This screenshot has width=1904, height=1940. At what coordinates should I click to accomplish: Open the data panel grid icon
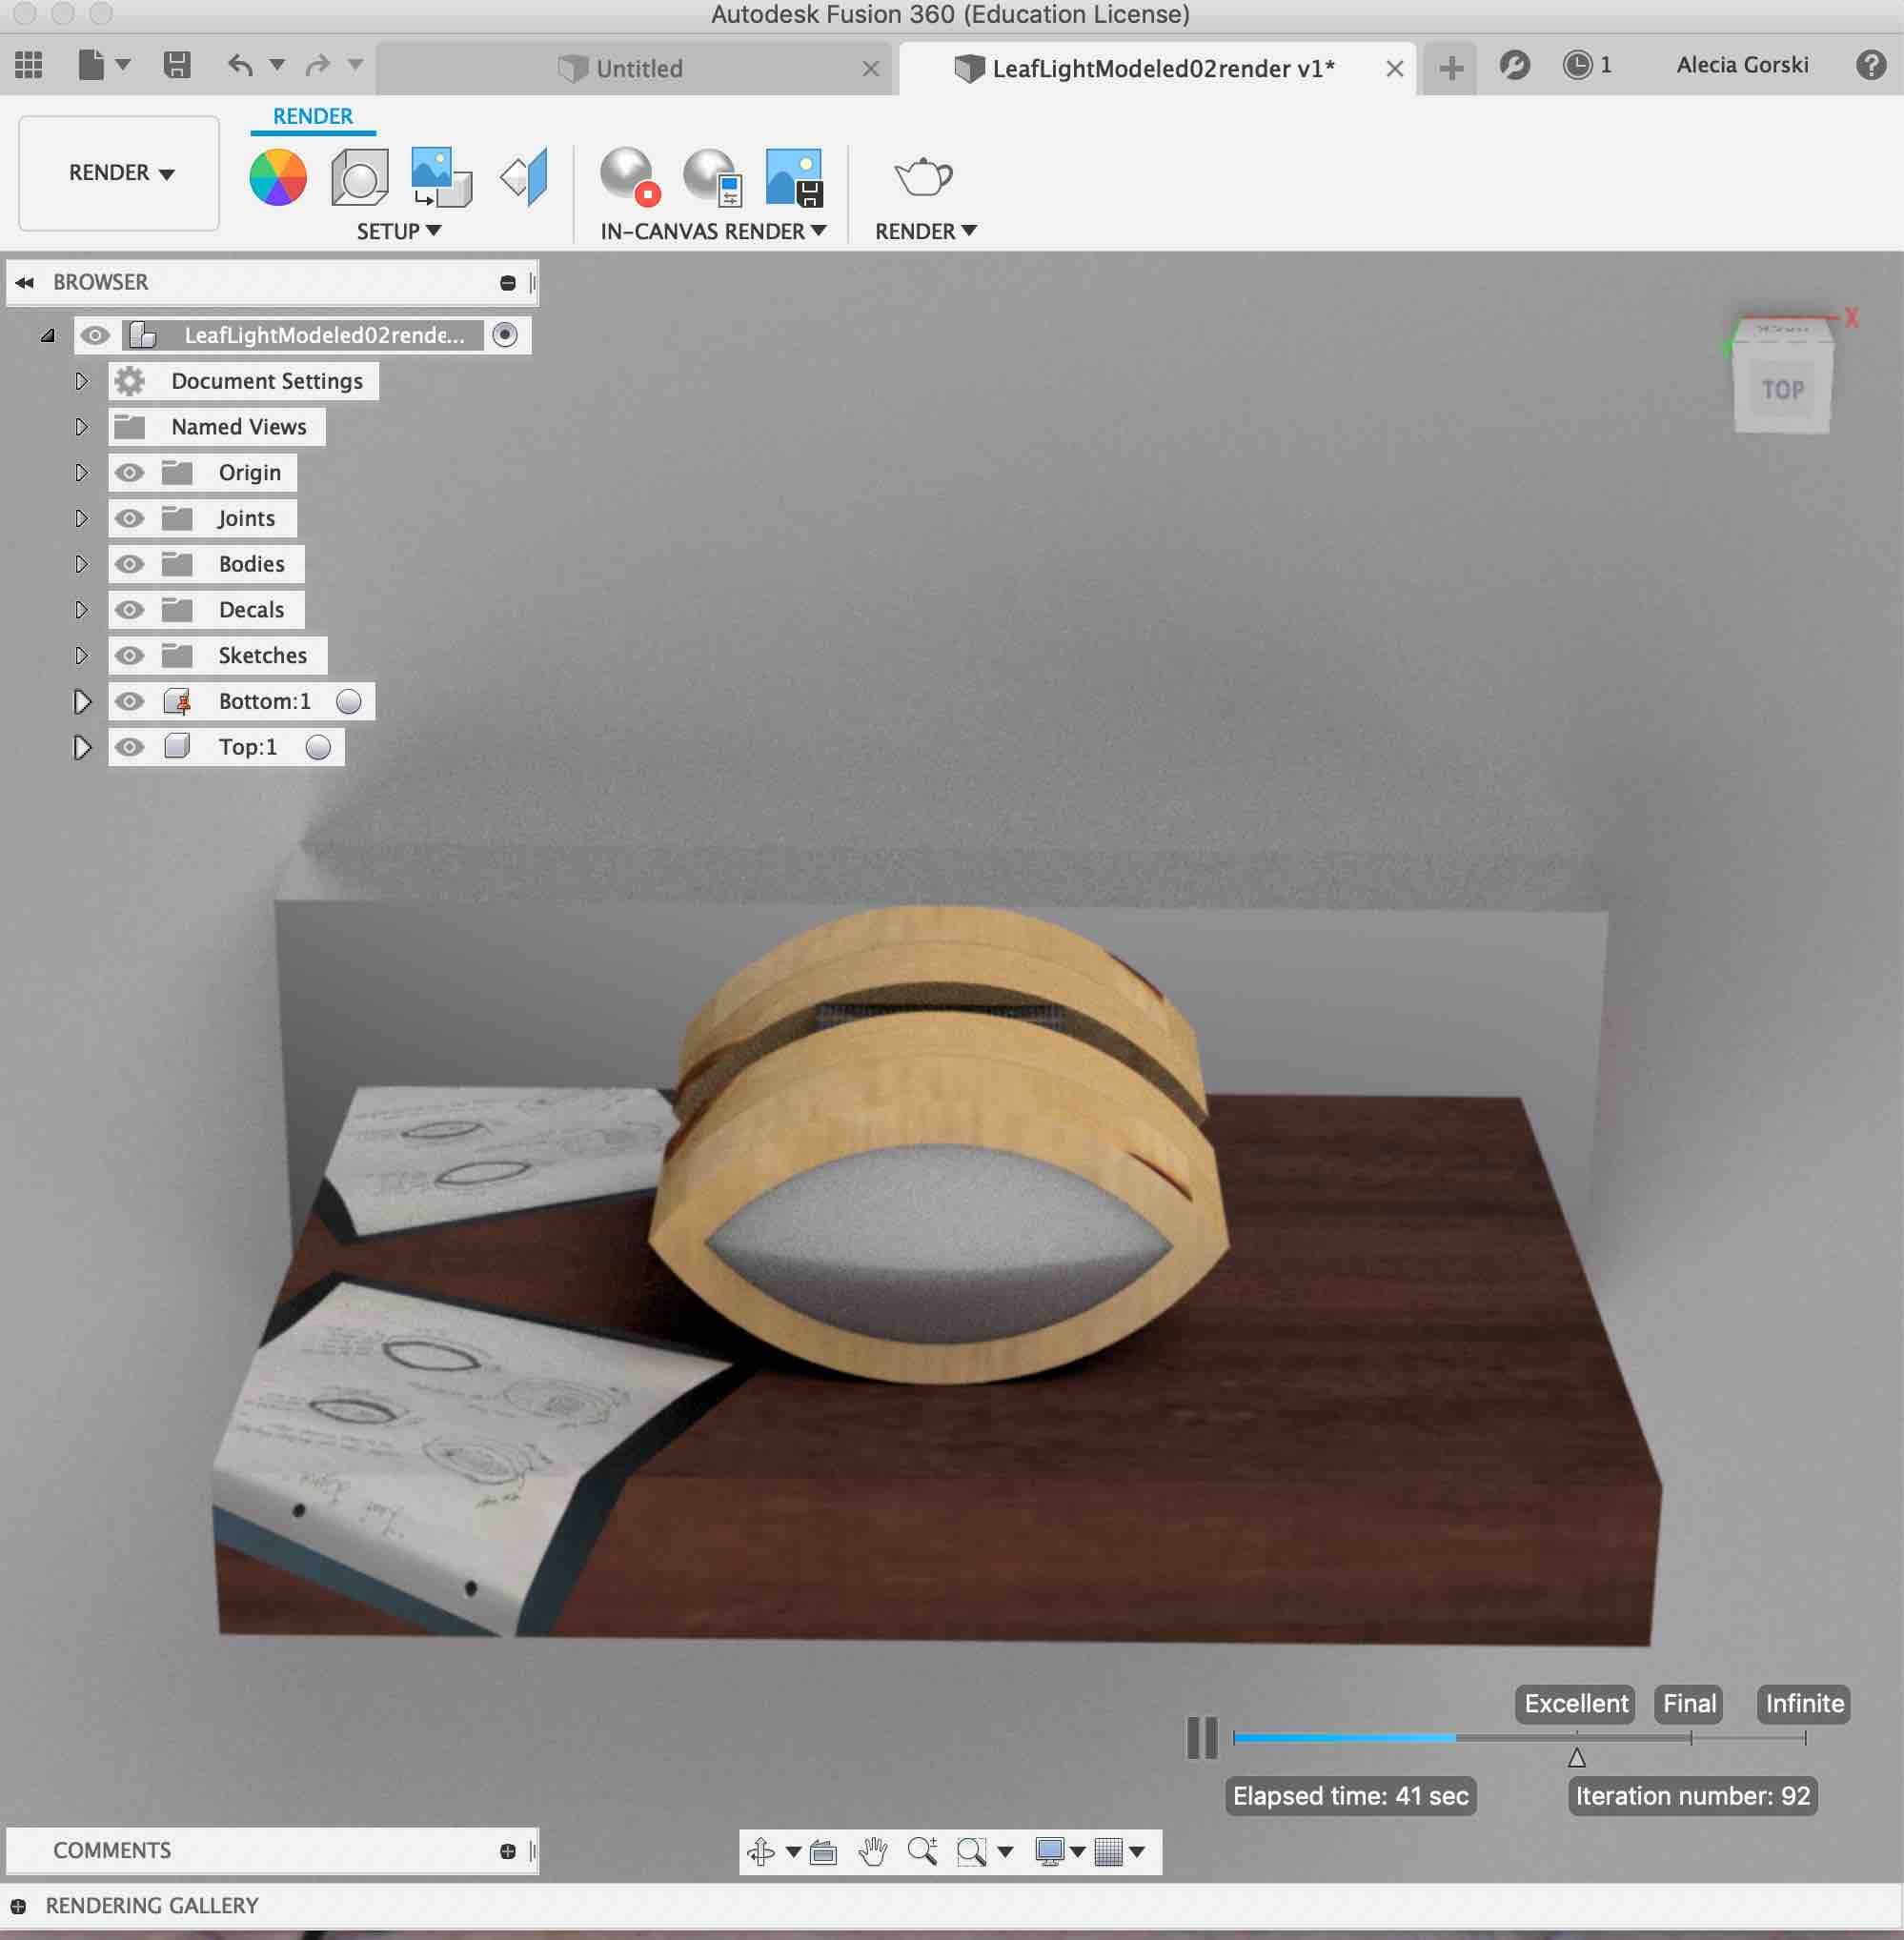pos(29,65)
